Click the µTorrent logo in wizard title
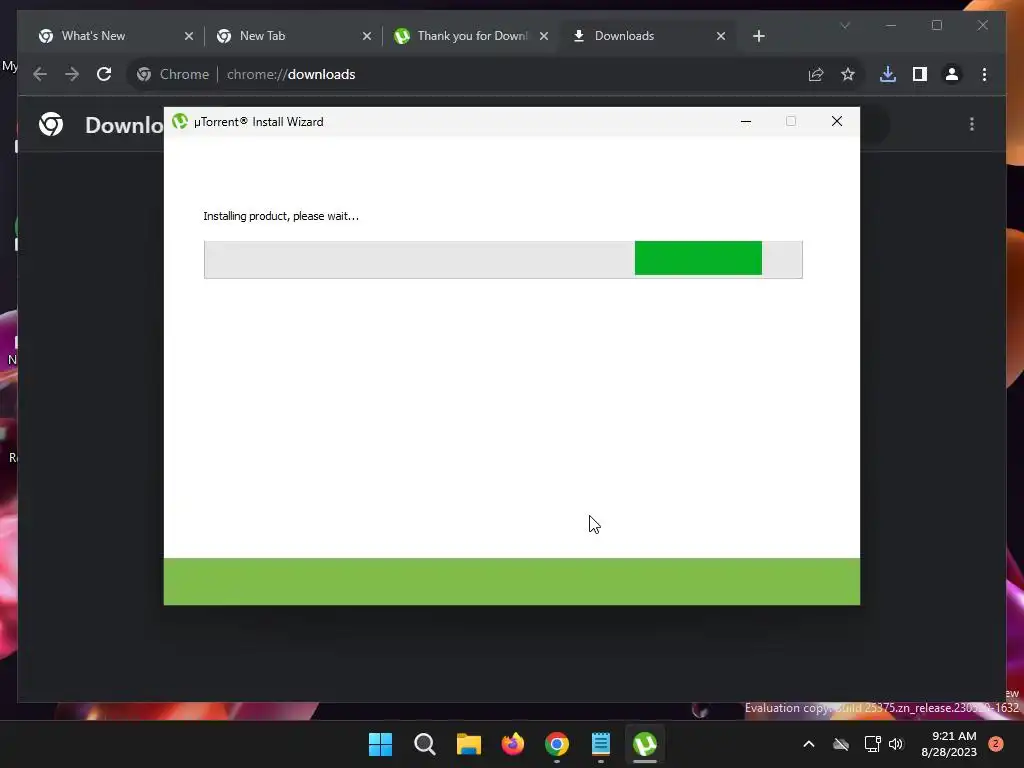The width and height of the screenshot is (1024, 768). point(180,121)
